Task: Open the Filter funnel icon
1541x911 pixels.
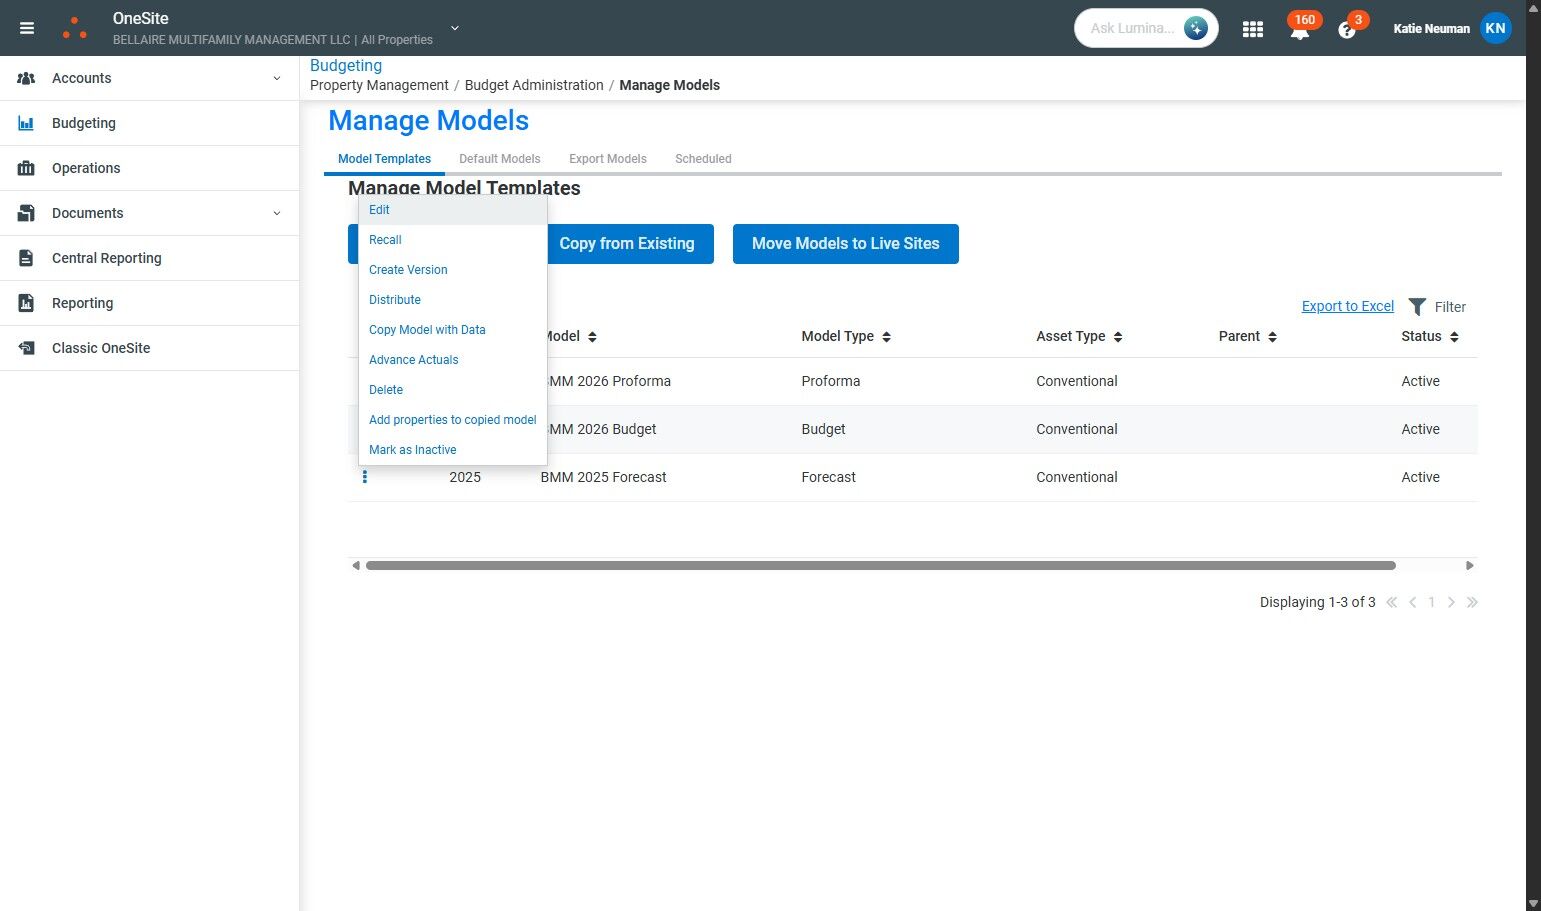Action: tap(1417, 307)
